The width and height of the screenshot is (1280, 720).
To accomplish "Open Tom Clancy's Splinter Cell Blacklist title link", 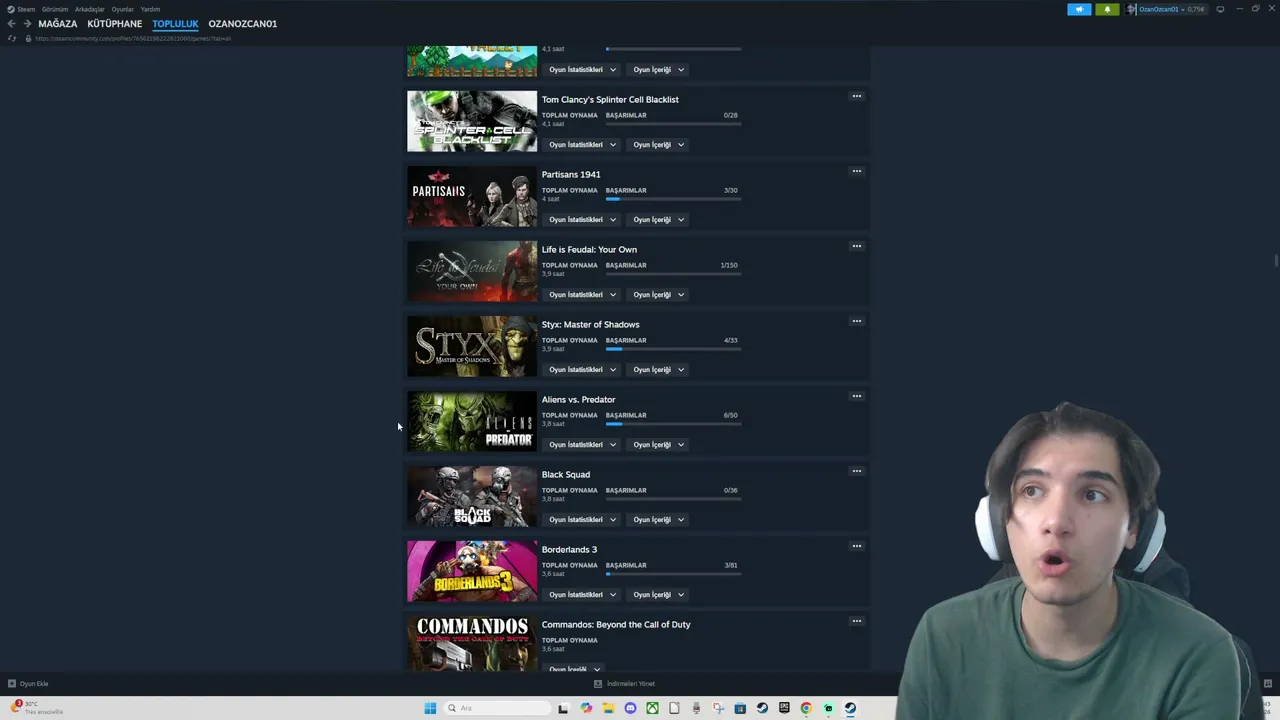I will [610, 99].
